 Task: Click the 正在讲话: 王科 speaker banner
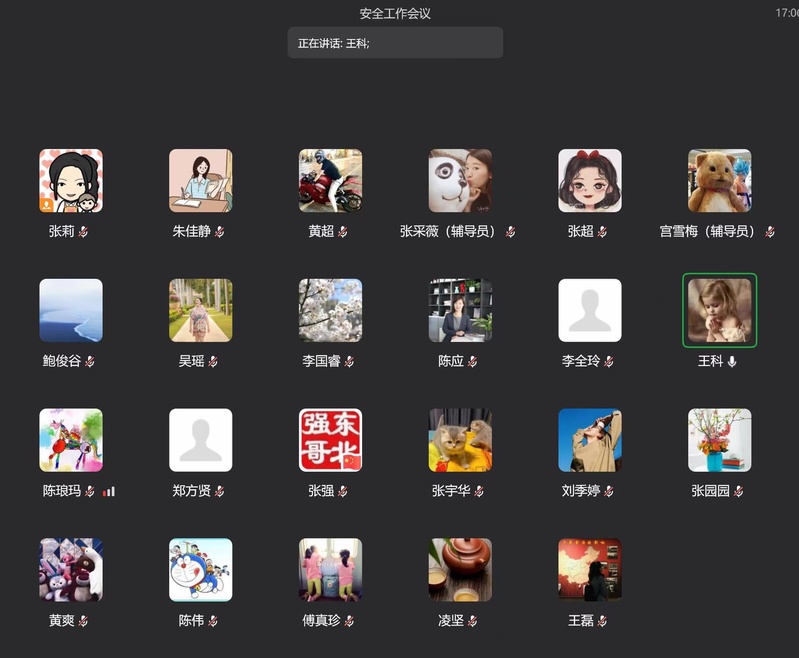pyautogui.click(x=395, y=43)
